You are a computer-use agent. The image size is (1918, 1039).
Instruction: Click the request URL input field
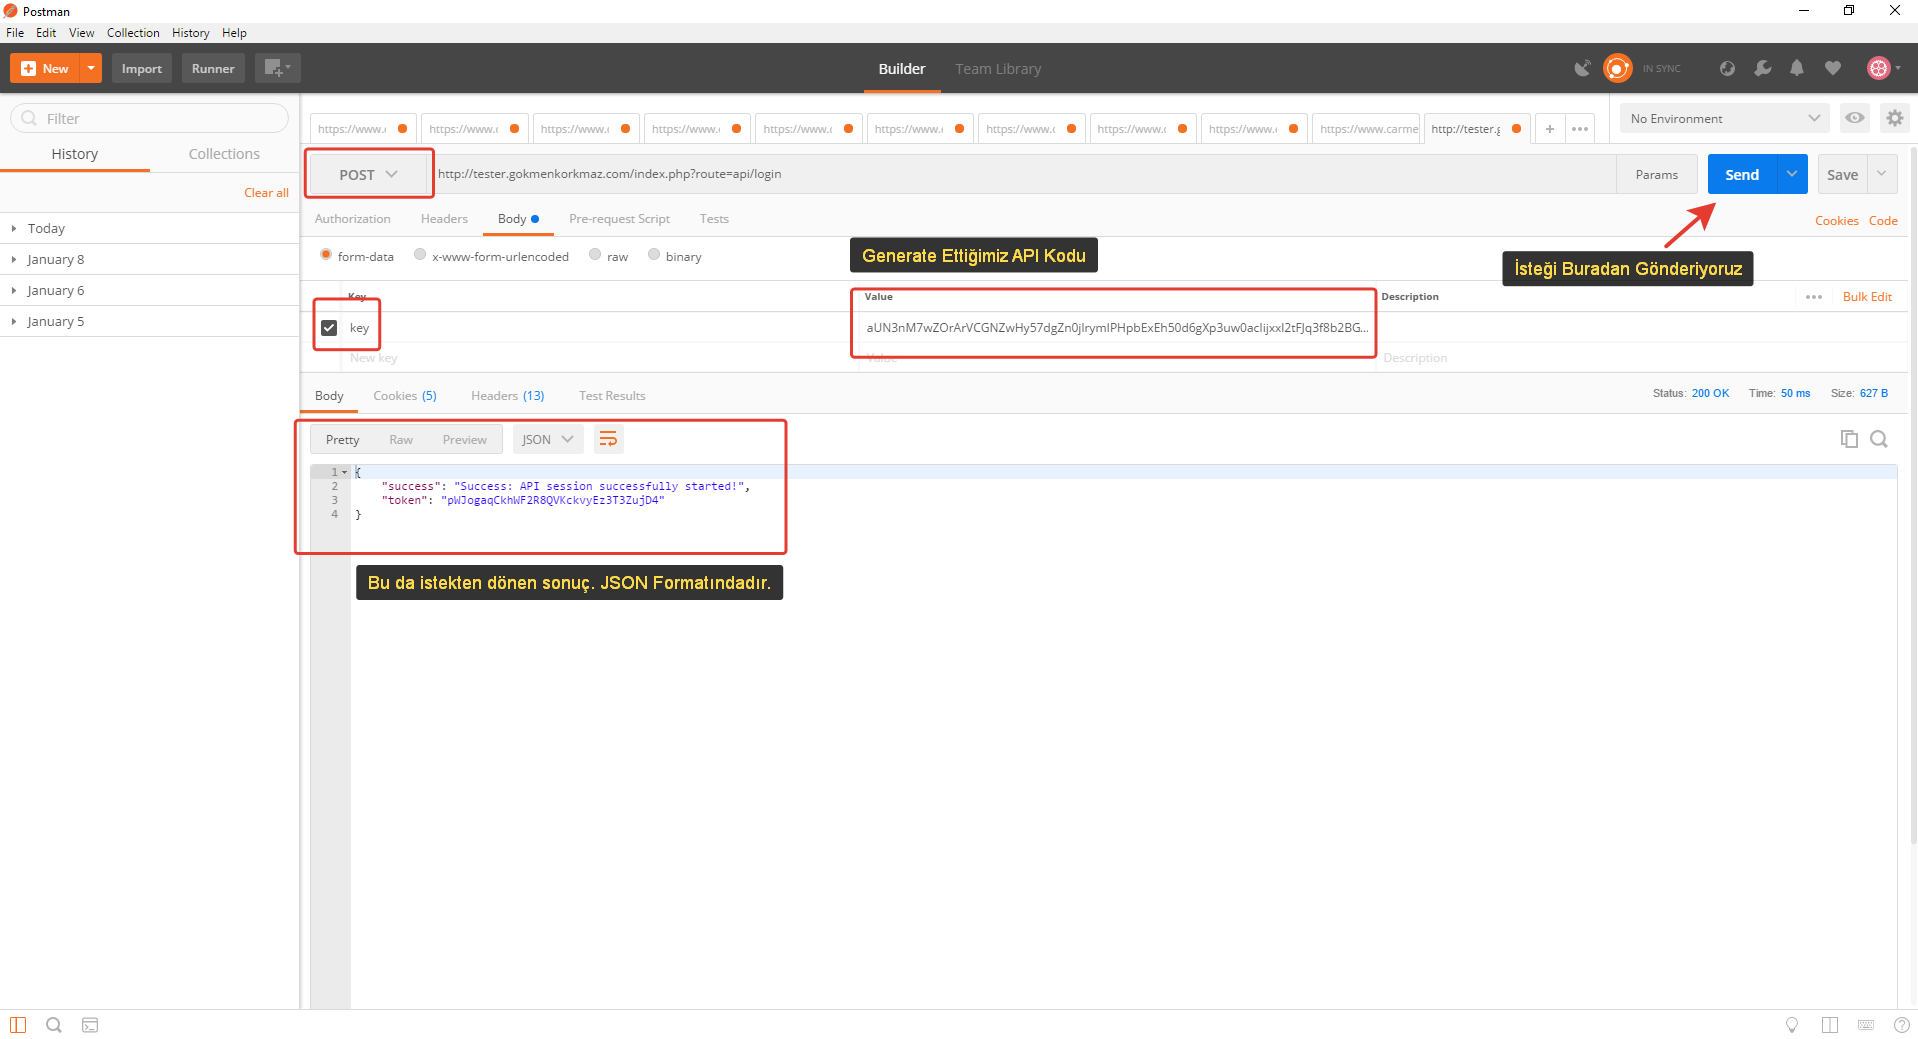coord(1020,174)
